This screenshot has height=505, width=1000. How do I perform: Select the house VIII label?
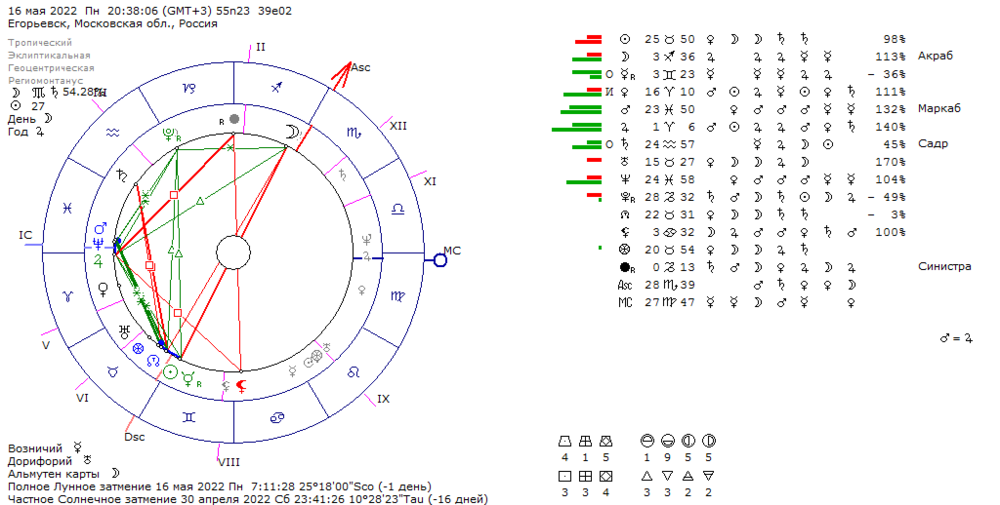tap(228, 462)
